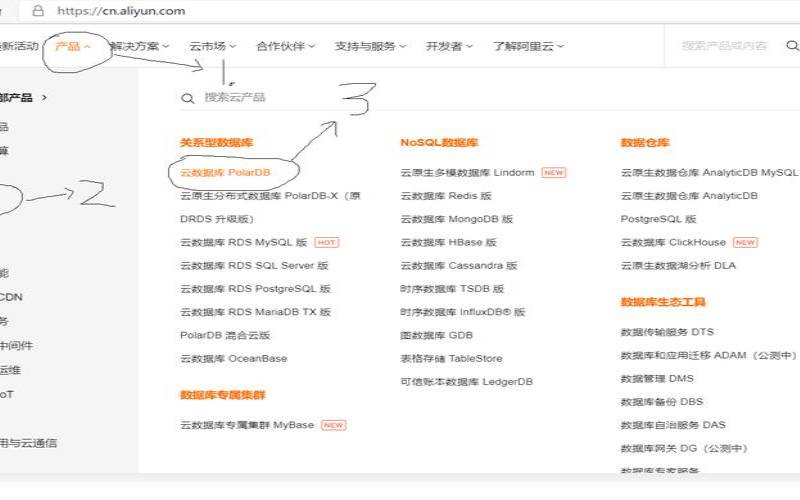Click the 关系型数据库 category heading

(216, 142)
